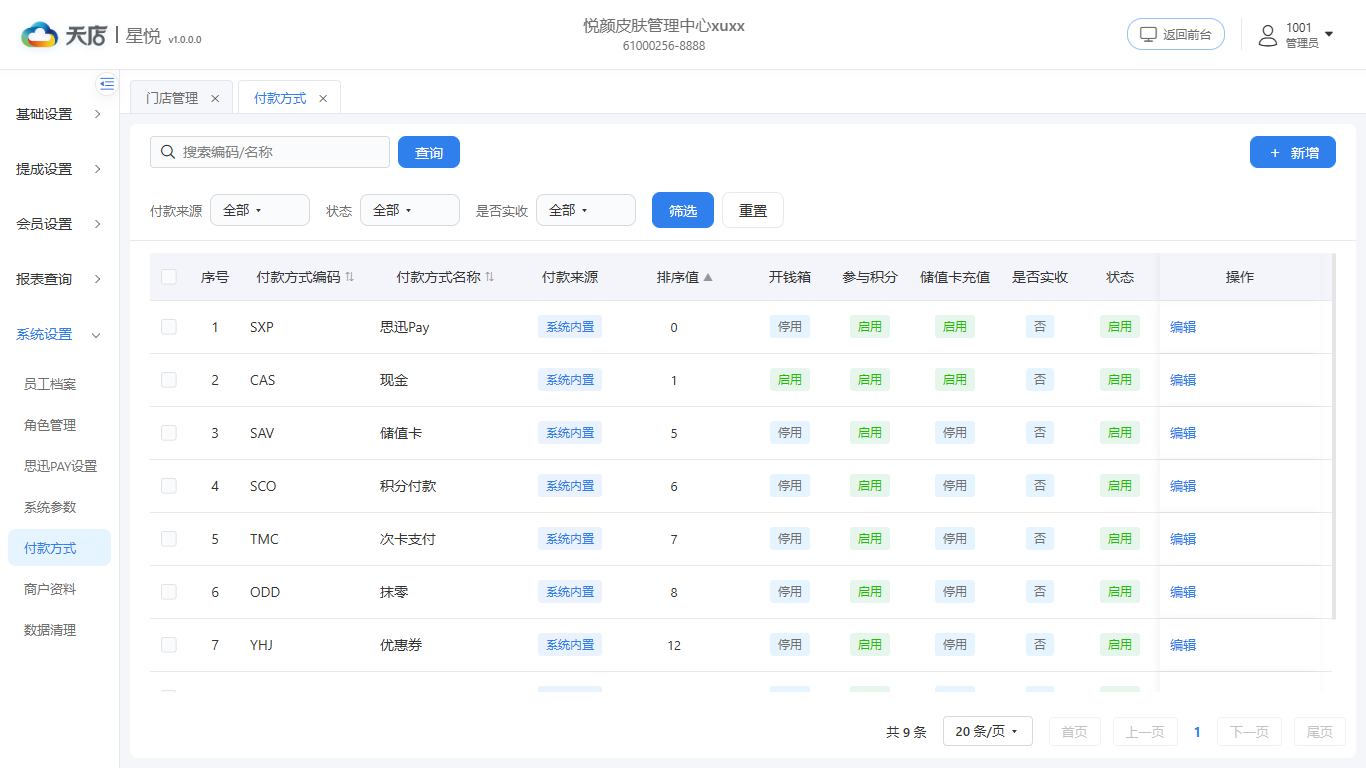Image resolution: width=1366 pixels, height=768 pixels.
Task: Apply filters with the 筛选 button
Action: pyautogui.click(x=683, y=210)
